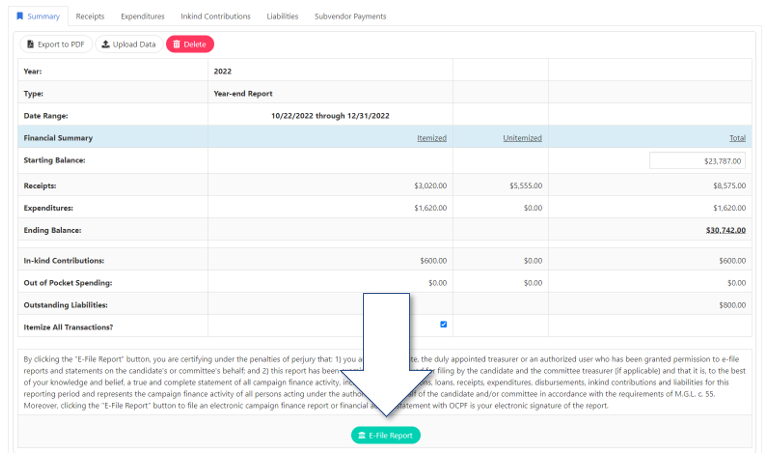770x460 pixels.
Task: Click the PDF file icon on Export button
Action: 30,44
